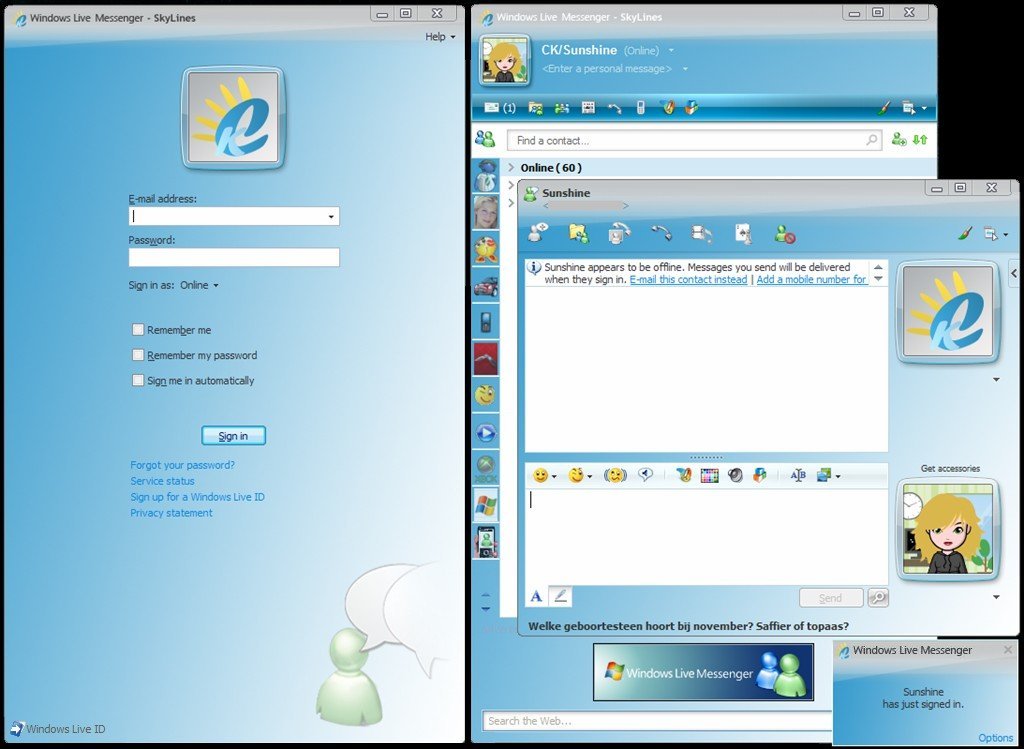This screenshot has width=1024, height=749.
Task: Click the groups icon in contact list toolbar
Action: coord(562,108)
